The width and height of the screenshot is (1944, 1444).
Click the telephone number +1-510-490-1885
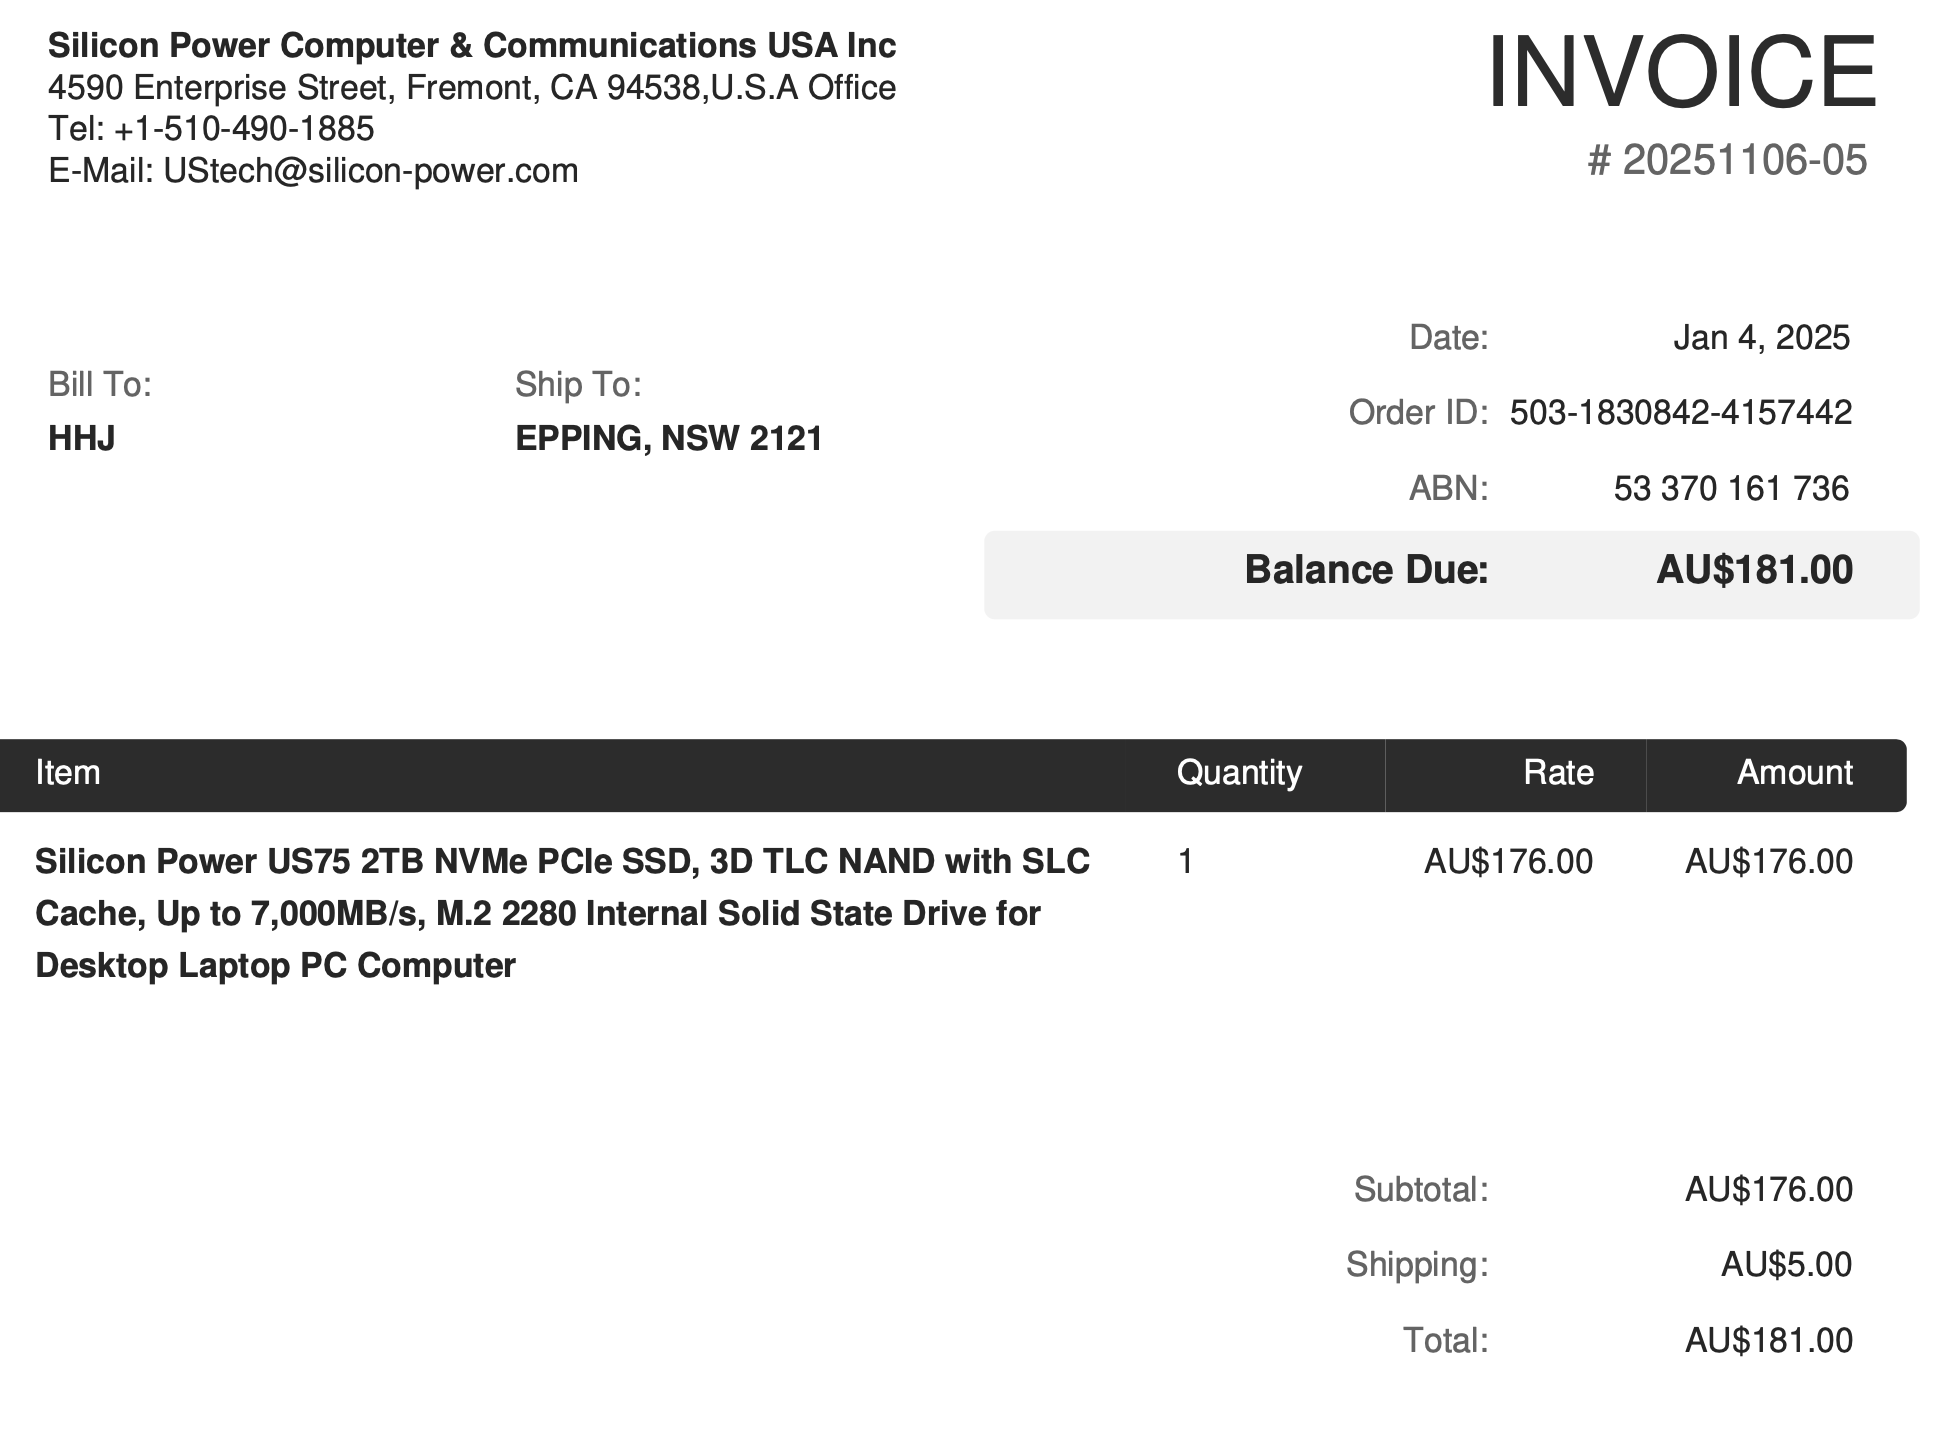(244, 129)
